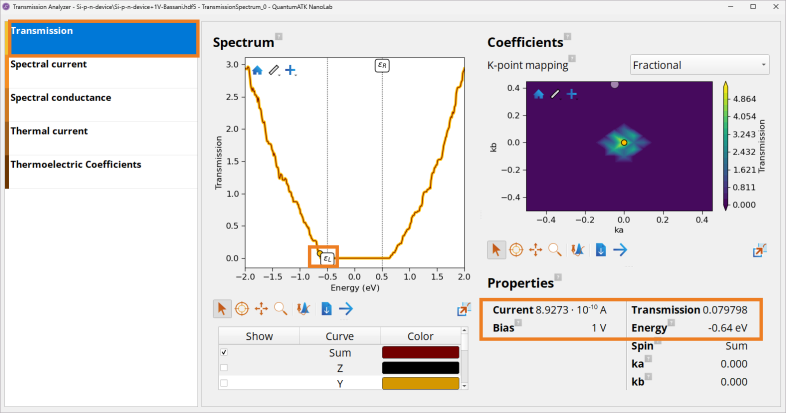Click the curve peak icon under Spectrum plot
This screenshot has height=413, width=786.
(x=303, y=309)
